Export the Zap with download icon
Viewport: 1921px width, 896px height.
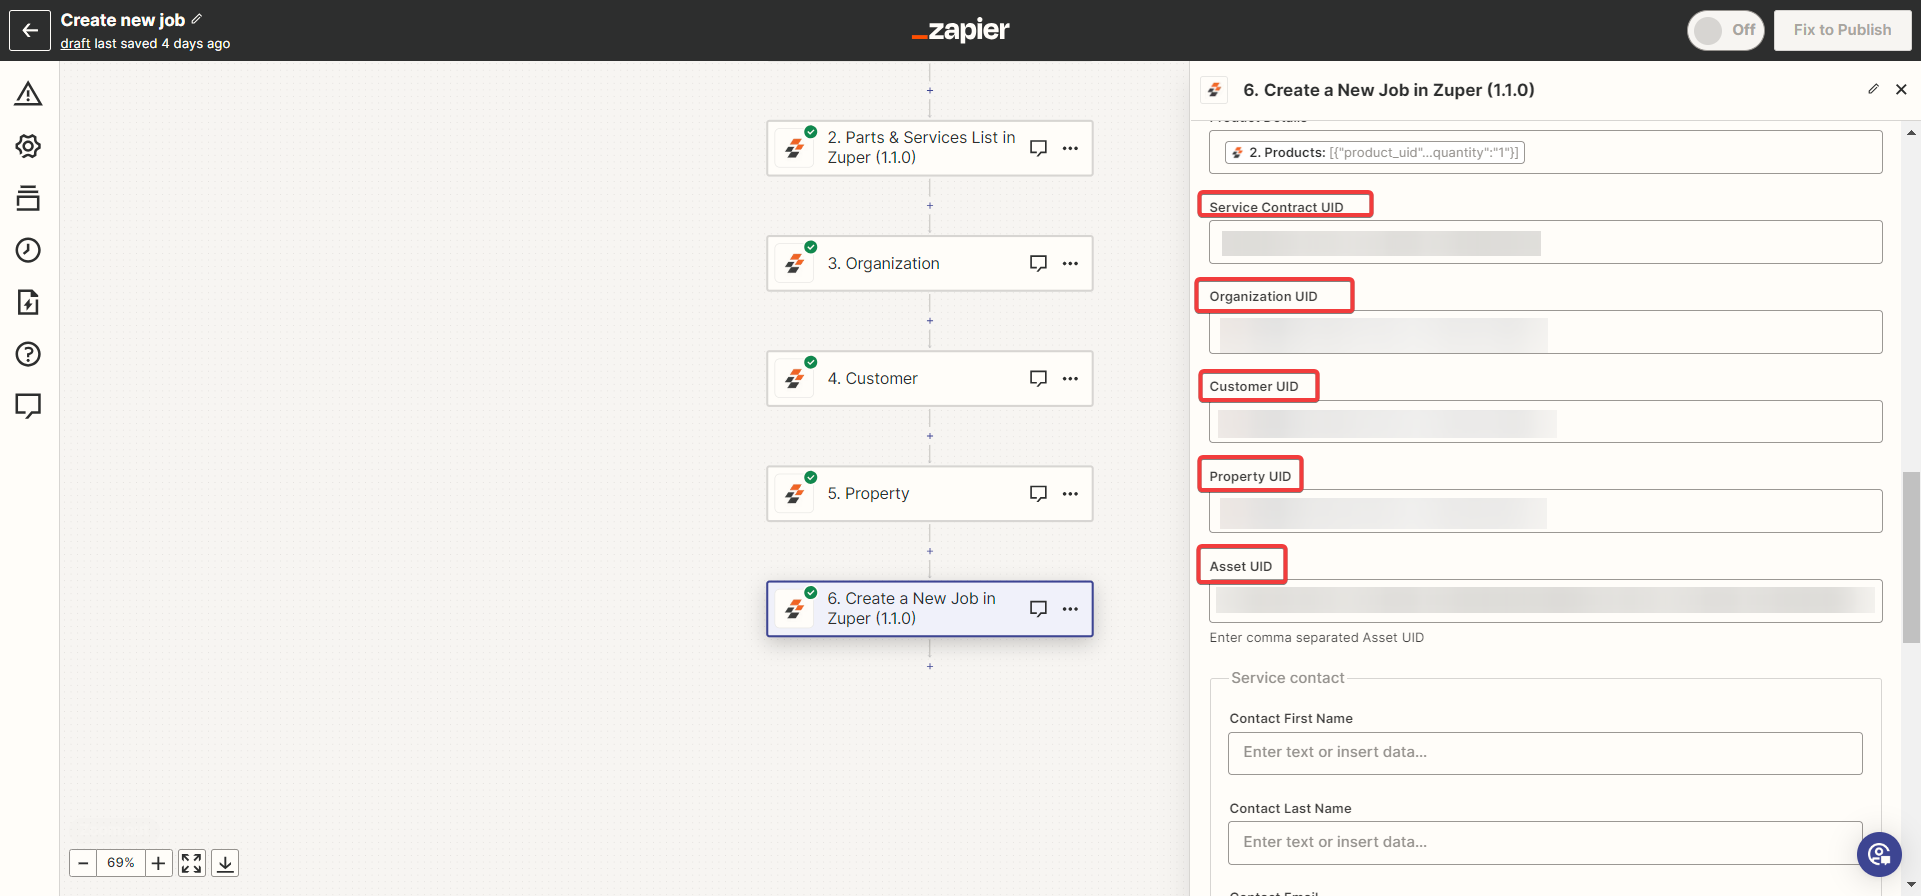(x=225, y=863)
